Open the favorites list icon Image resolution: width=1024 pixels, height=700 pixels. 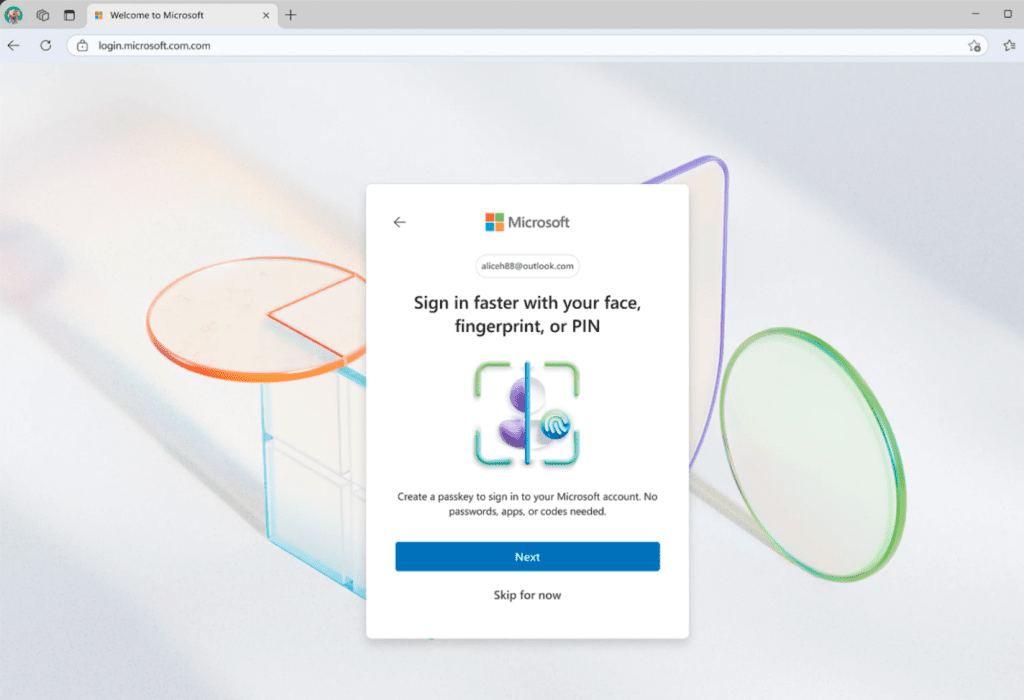click(x=1009, y=46)
